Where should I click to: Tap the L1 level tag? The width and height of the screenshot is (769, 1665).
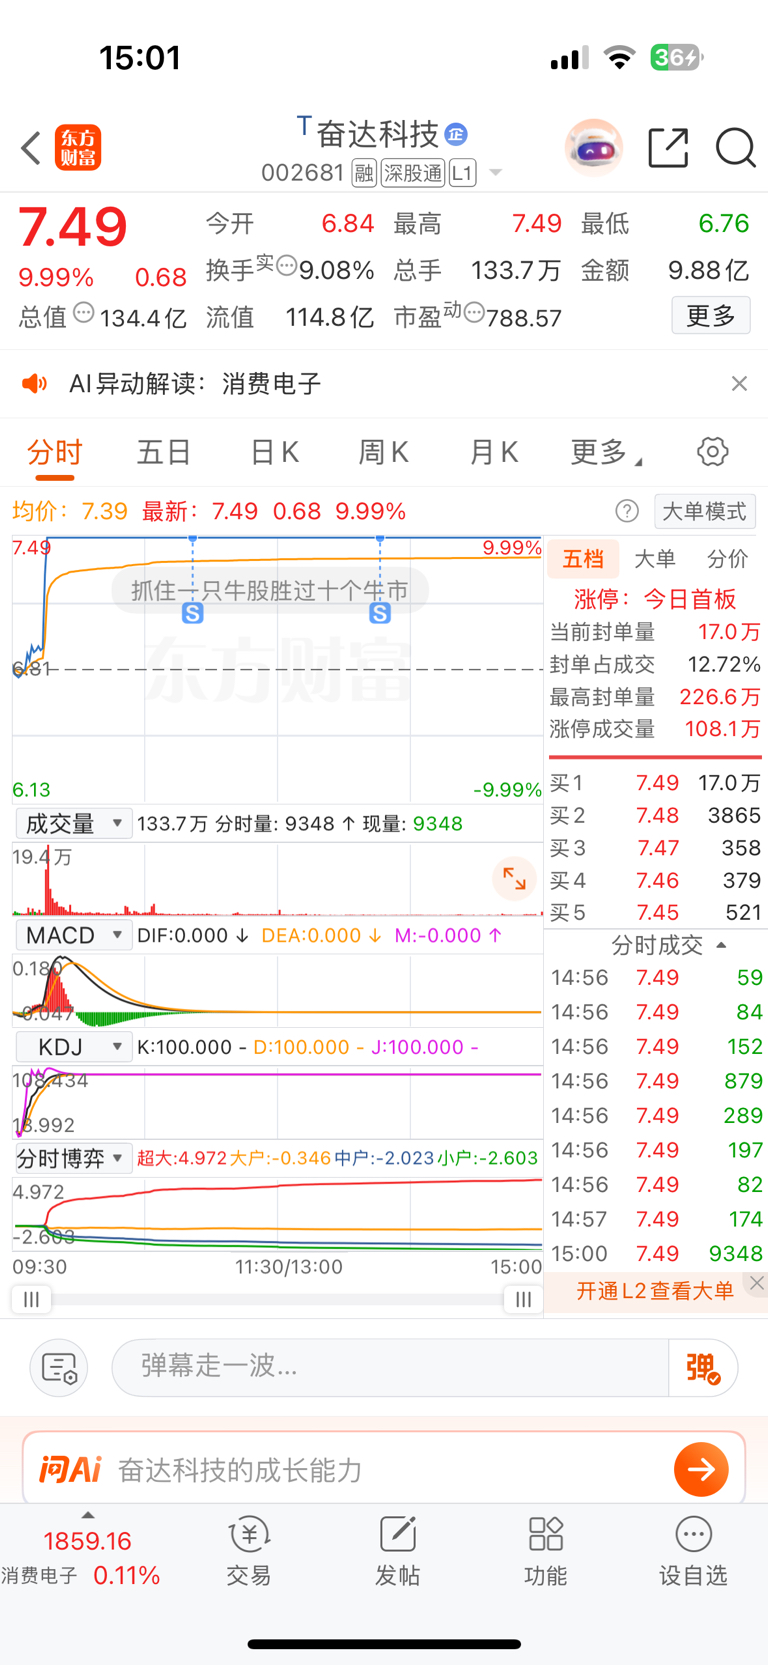[462, 173]
